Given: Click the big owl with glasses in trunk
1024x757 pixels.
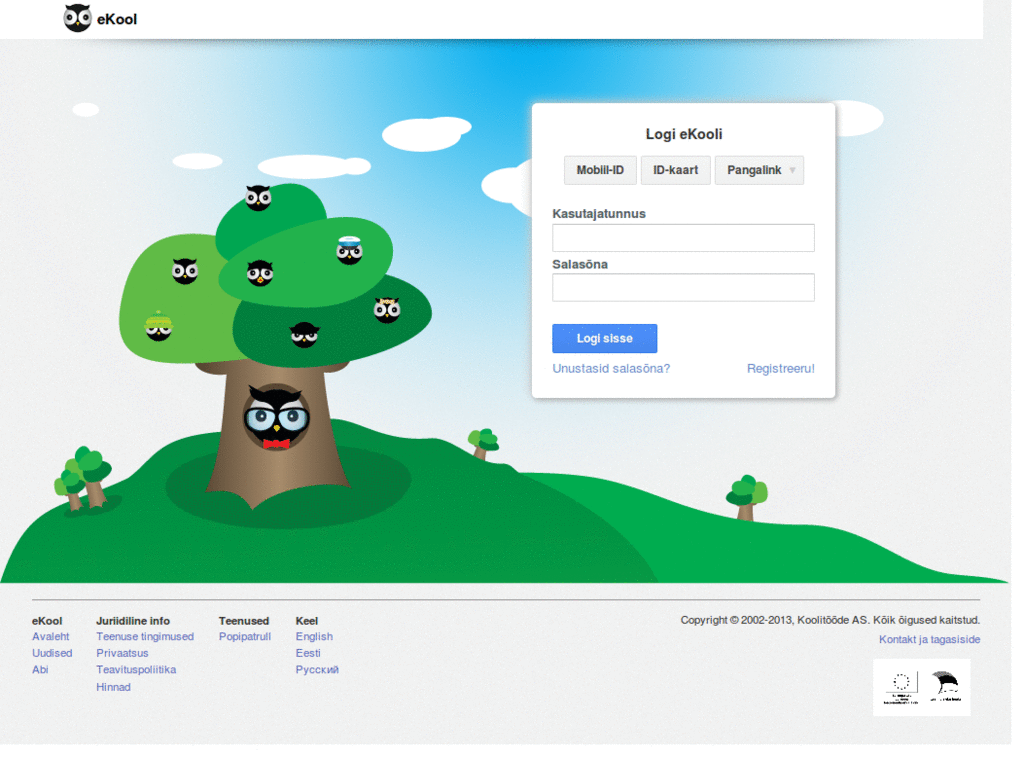Looking at the screenshot, I should (276, 418).
